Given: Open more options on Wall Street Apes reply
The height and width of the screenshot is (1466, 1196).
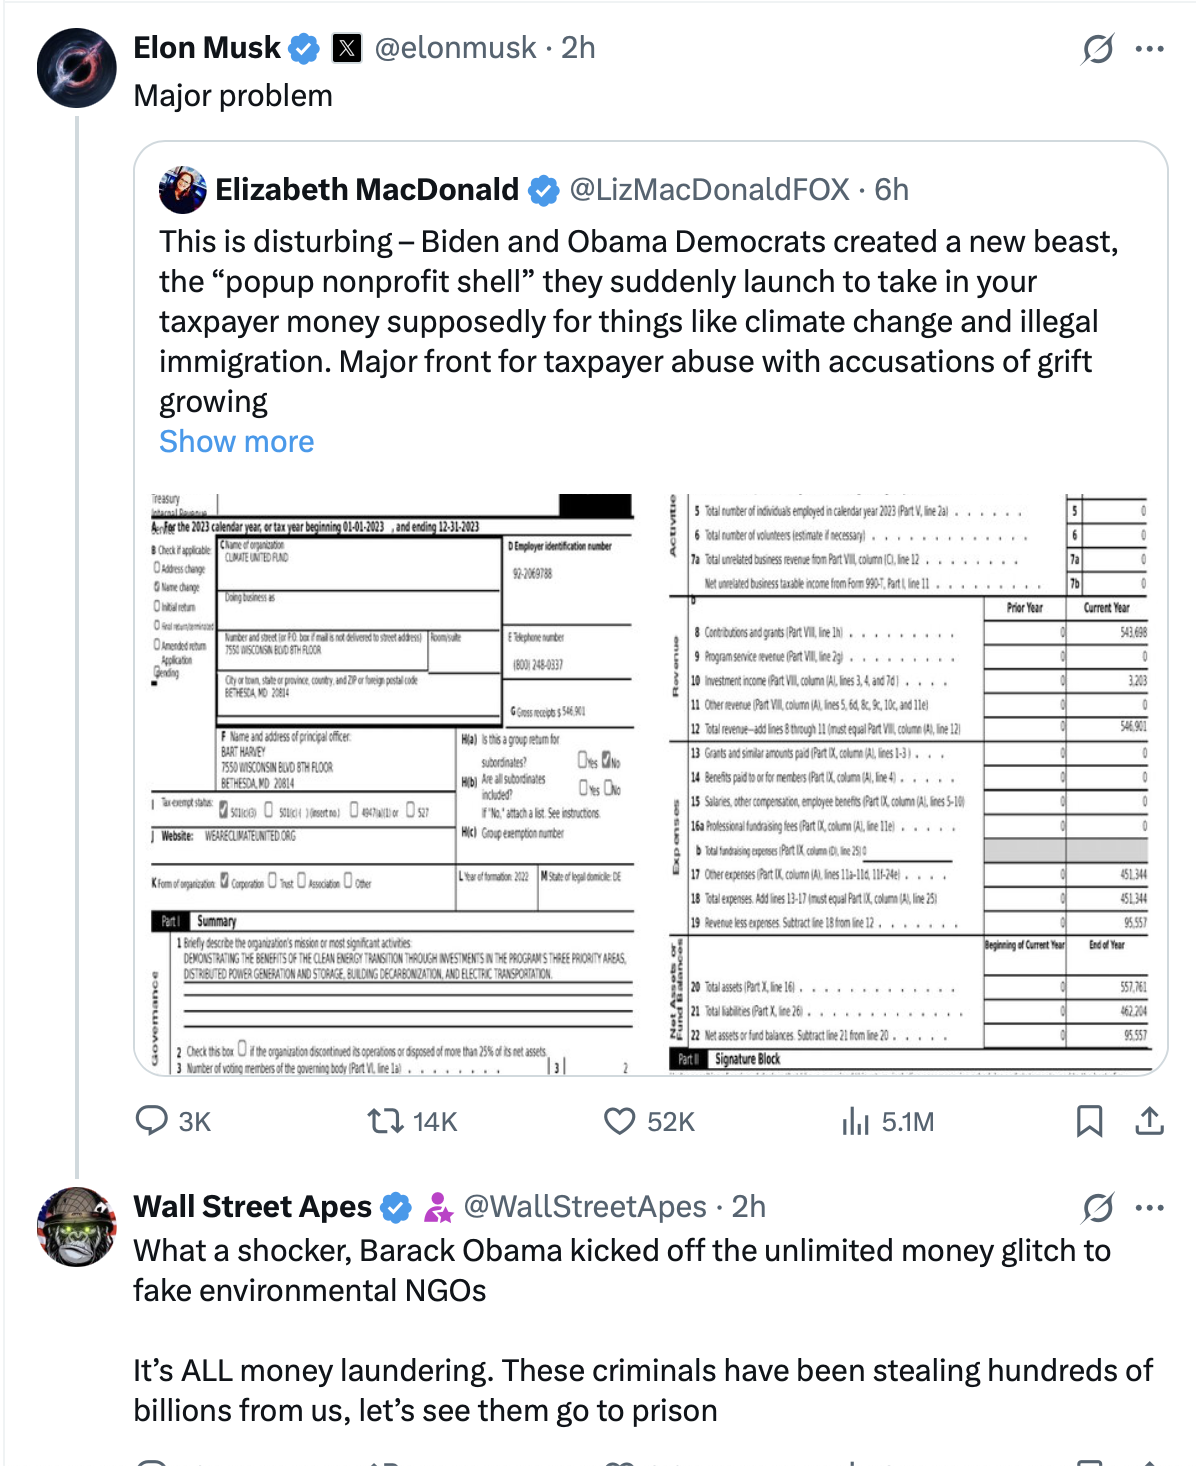Looking at the screenshot, I should click(1150, 1207).
